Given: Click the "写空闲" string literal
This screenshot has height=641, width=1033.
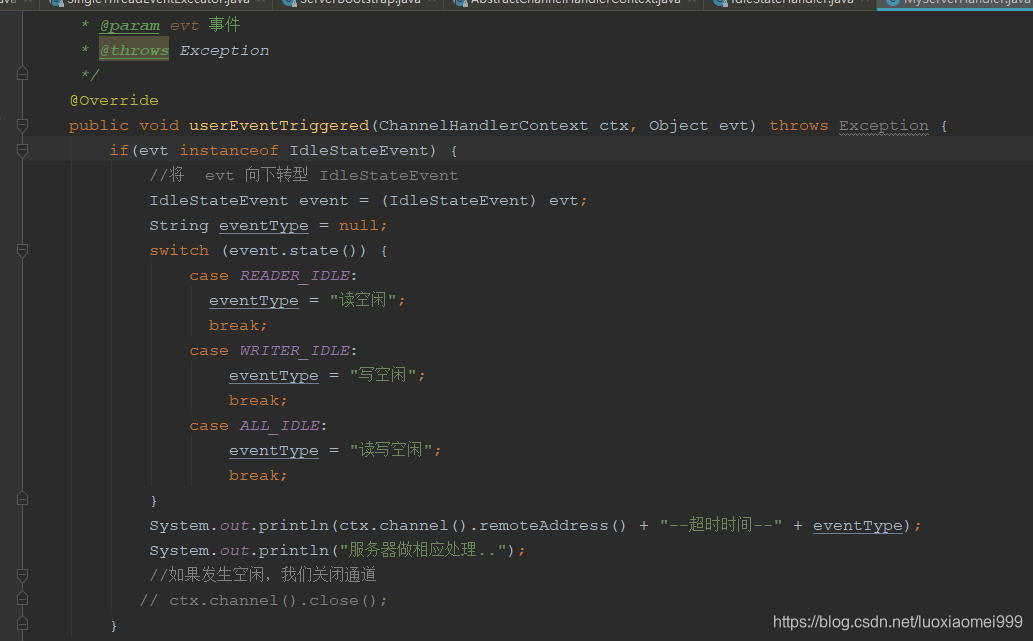Looking at the screenshot, I should pyautogui.click(x=383, y=376).
